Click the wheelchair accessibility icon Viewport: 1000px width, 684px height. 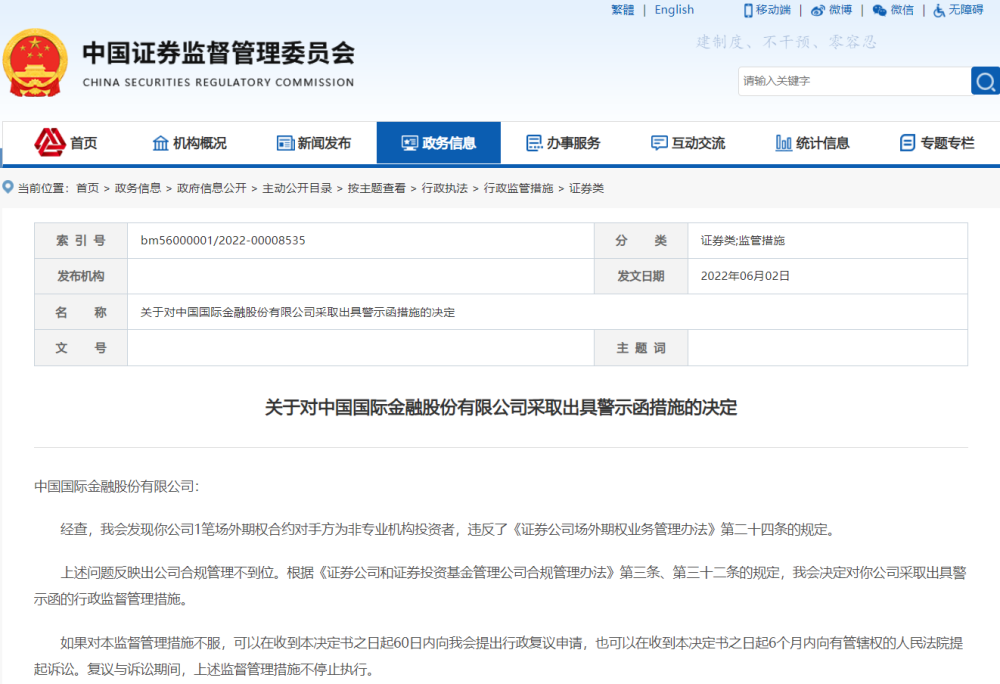(939, 10)
